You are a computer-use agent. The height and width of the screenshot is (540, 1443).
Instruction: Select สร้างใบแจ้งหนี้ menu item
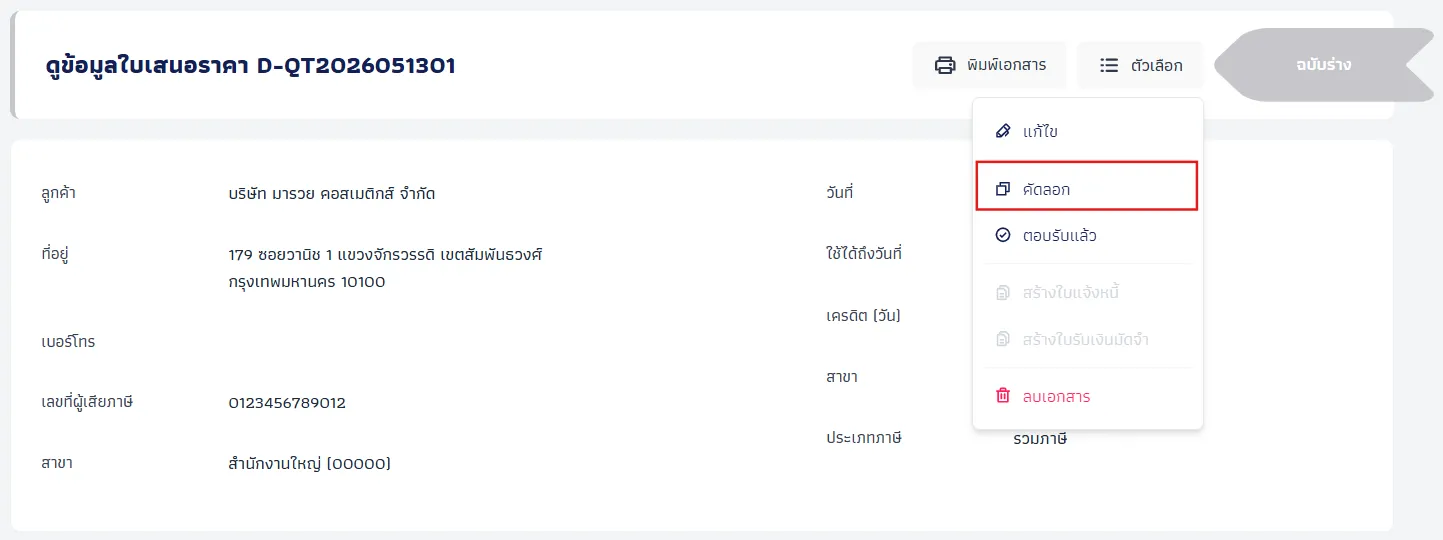(1087, 293)
